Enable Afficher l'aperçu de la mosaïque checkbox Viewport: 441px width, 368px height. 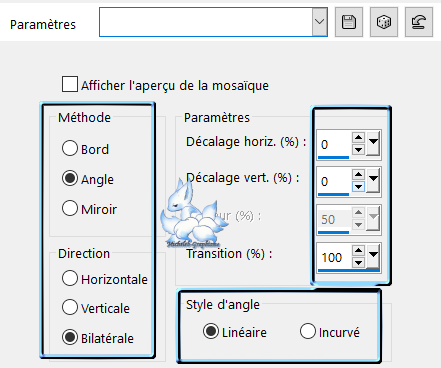70,84
